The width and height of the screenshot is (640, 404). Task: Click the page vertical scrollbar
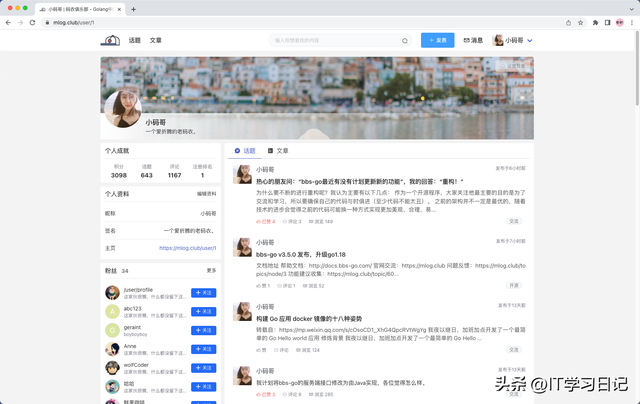(x=637, y=69)
